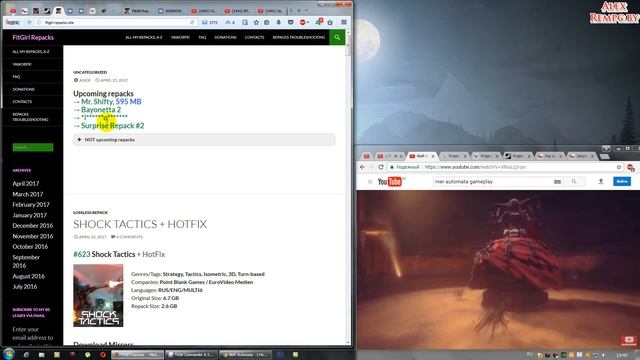Open March 2017 archive link
The height and width of the screenshot is (360, 640).
click(x=27, y=194)
